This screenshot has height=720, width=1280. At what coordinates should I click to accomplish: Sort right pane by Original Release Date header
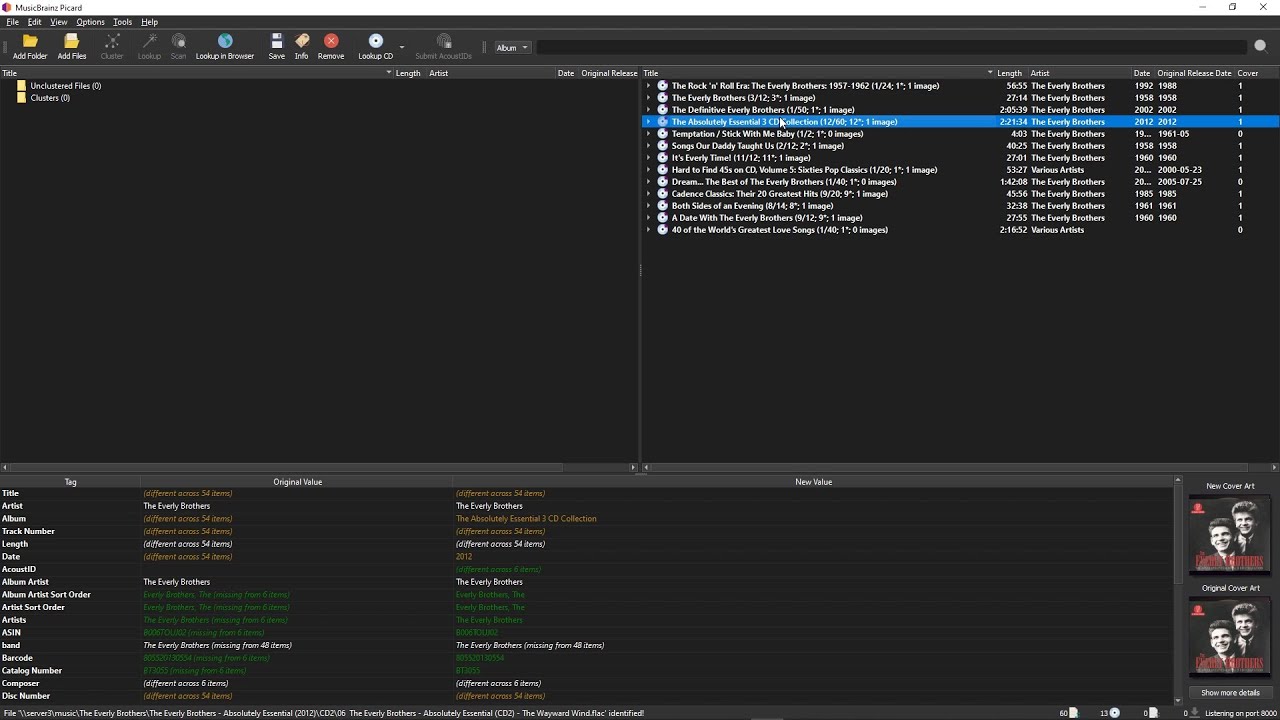(x=1194, y=73)
